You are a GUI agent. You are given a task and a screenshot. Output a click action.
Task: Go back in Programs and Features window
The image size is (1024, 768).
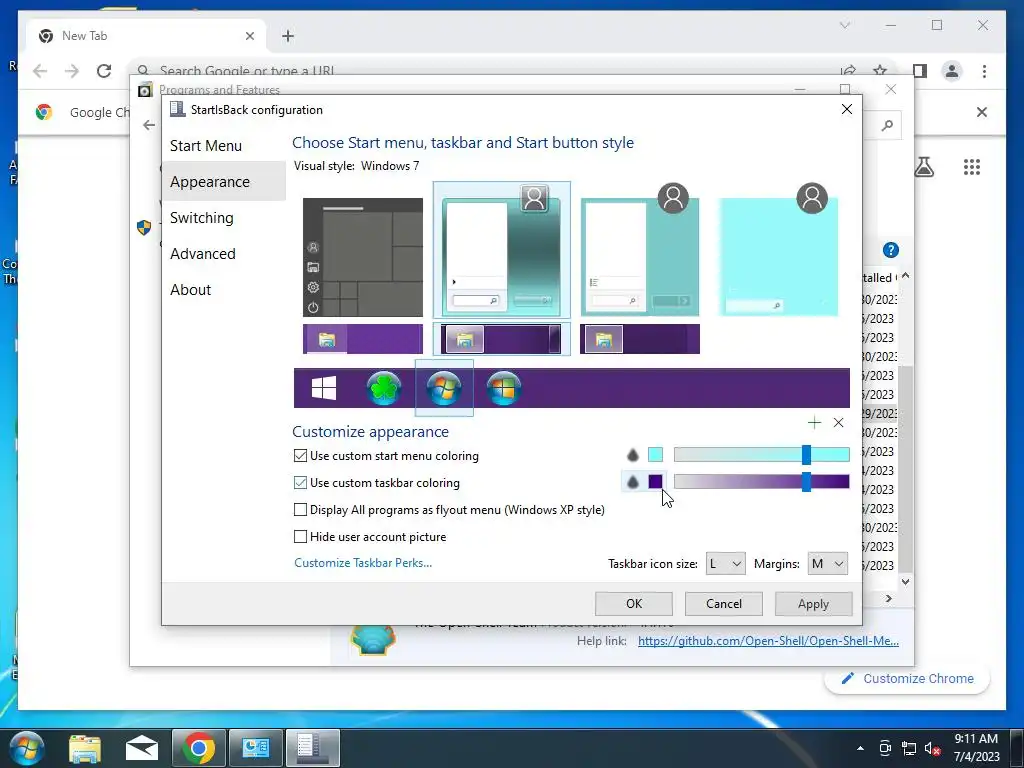pyautogui.click(x=149, y=125)
